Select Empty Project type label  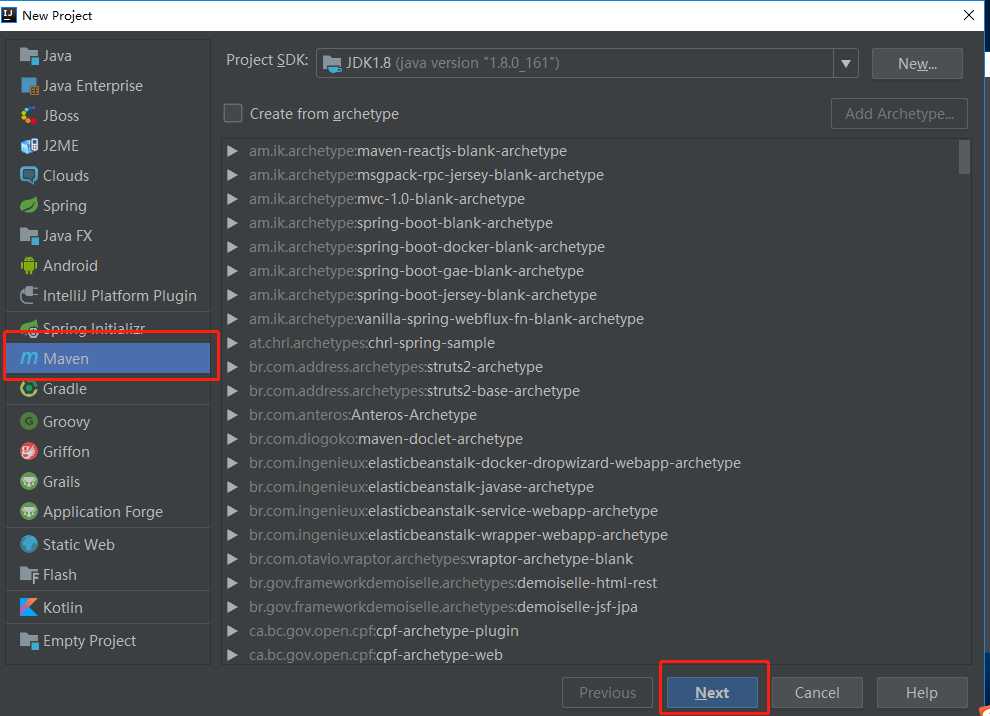coord(90,641)
